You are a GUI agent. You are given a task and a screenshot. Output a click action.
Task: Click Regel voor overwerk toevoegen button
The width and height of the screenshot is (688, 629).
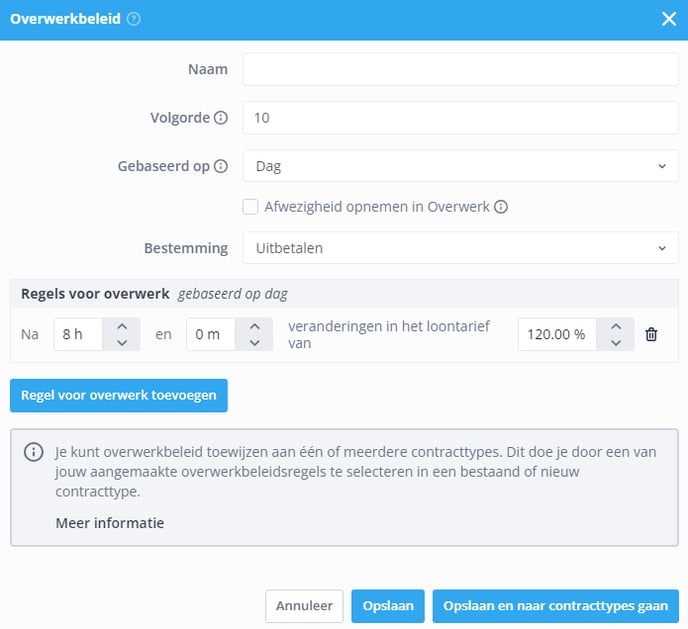point(119,395)
